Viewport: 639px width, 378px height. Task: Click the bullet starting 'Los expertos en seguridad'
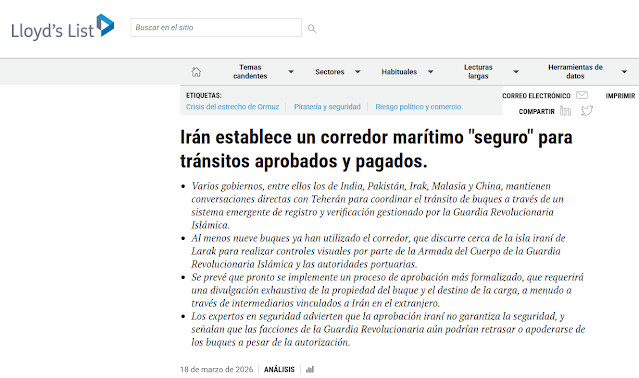pos(388,329)
